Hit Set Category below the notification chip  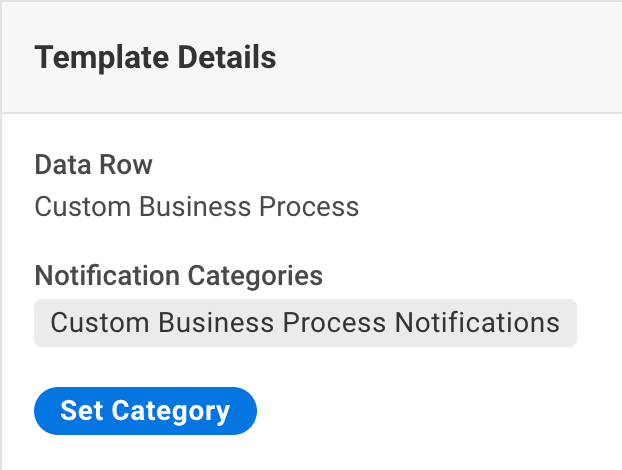[145, 411]
